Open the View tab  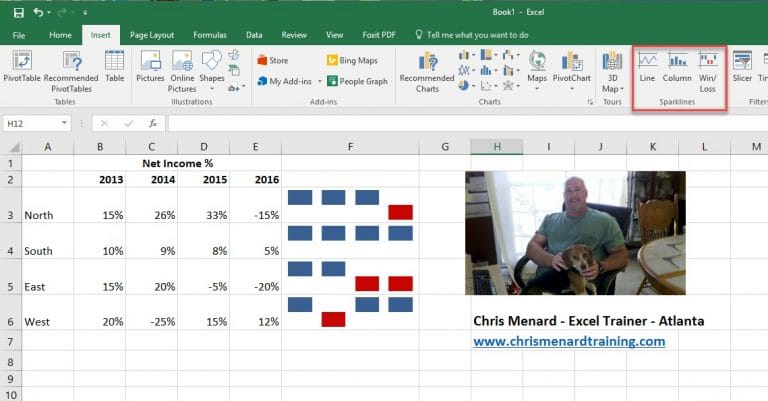335,35
